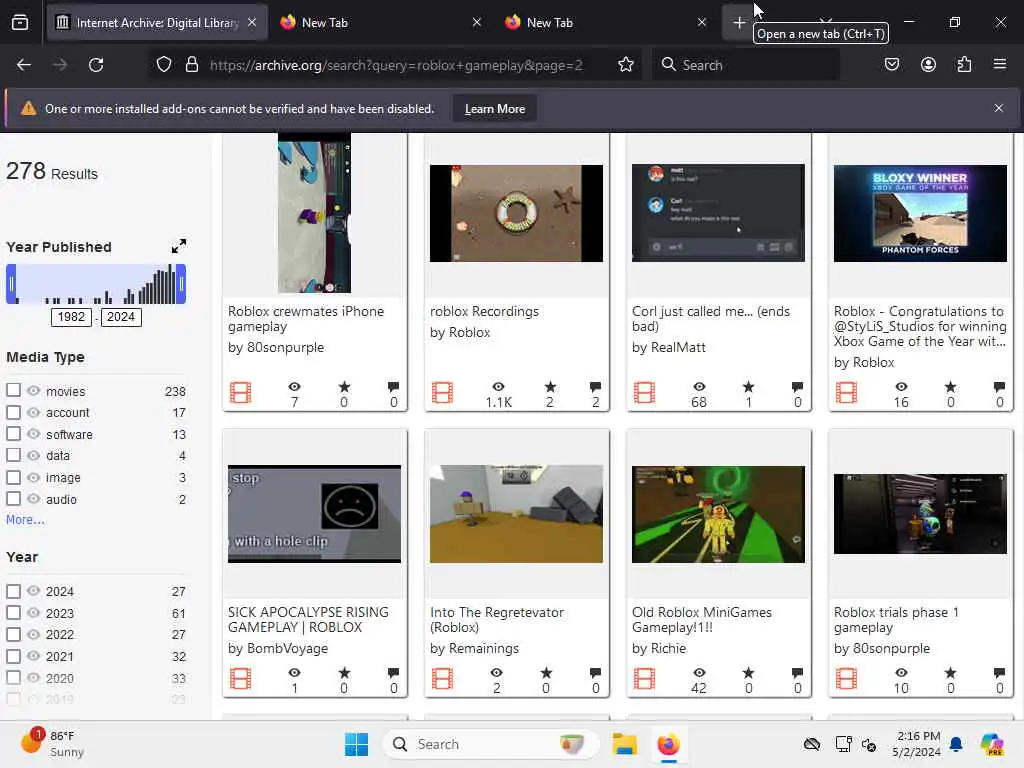This screenshot has width=1024, height=768.
Task: Click Firefox icon in the taskbar
Action: coord(668,744)
